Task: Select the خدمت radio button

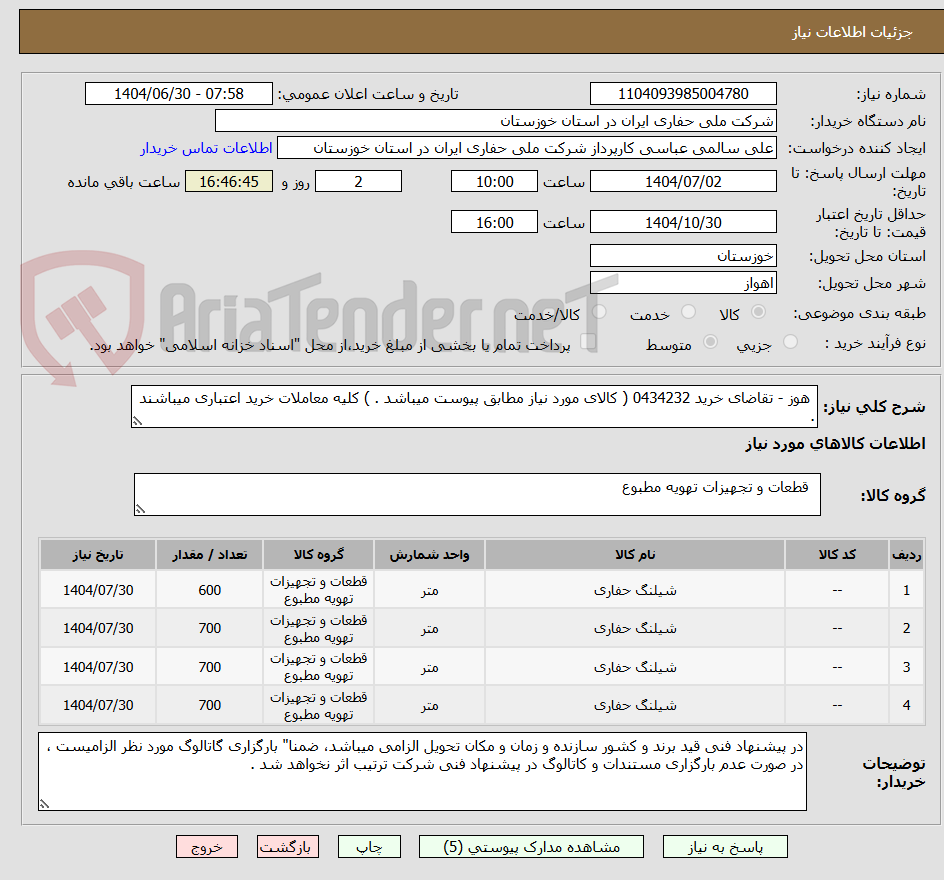Action: [x=688, y=312]
